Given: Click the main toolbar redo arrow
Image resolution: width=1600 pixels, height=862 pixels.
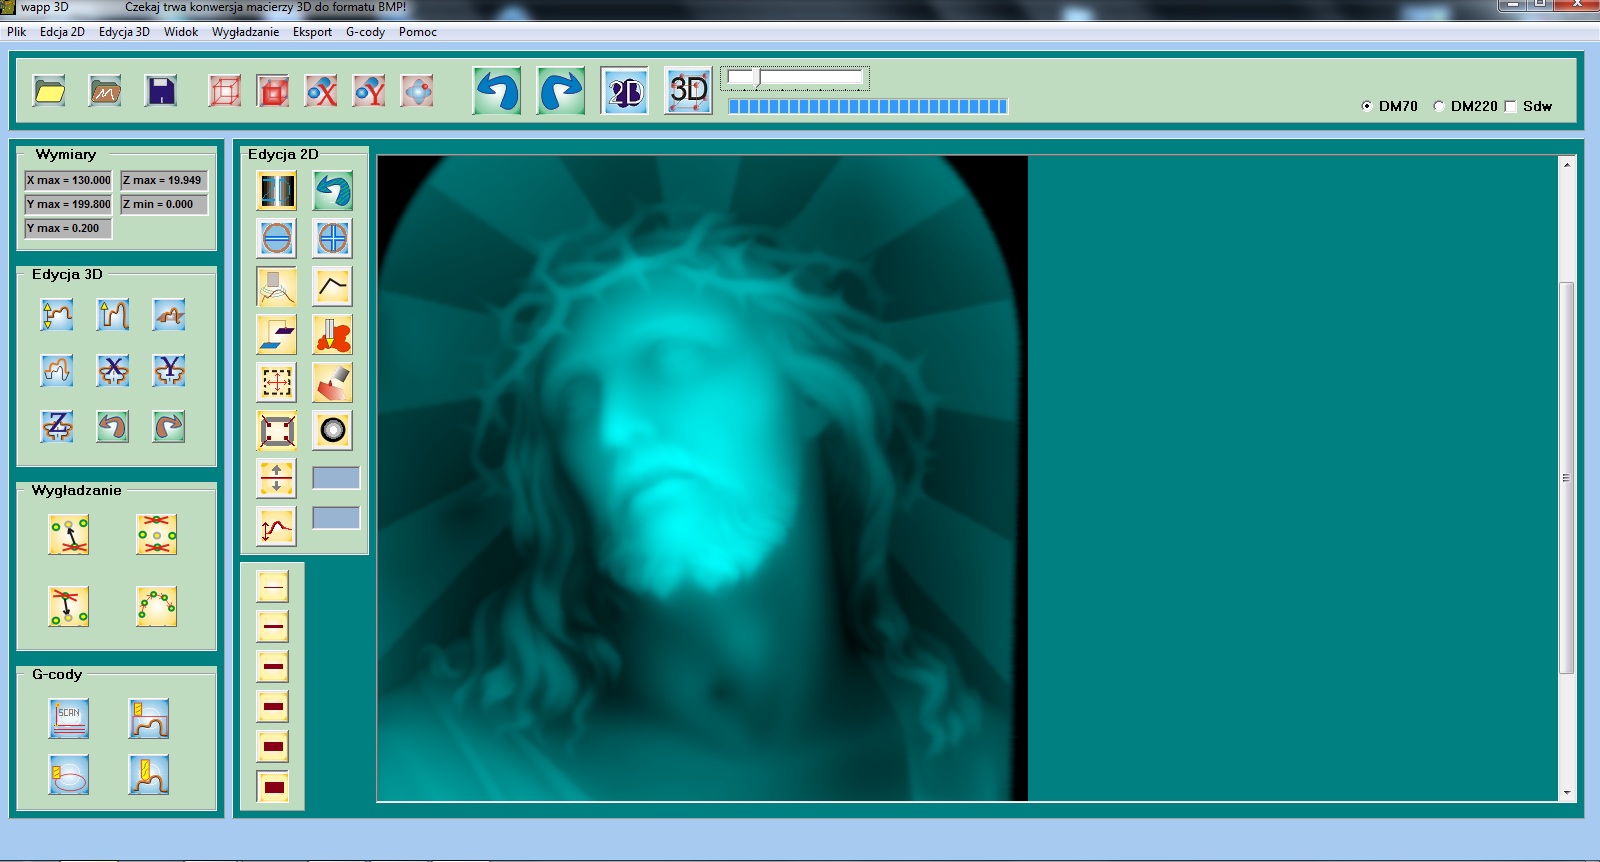Looking at the screenshot, I should (561, 91).
